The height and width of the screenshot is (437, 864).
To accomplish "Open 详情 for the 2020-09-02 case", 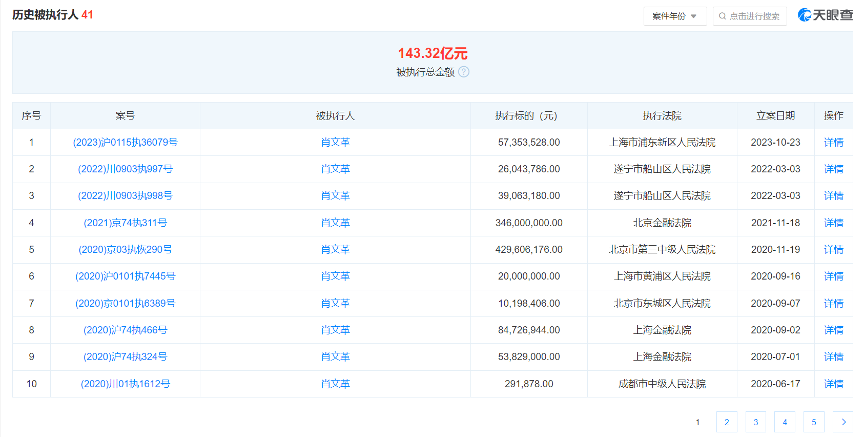I will coord(833,330).
